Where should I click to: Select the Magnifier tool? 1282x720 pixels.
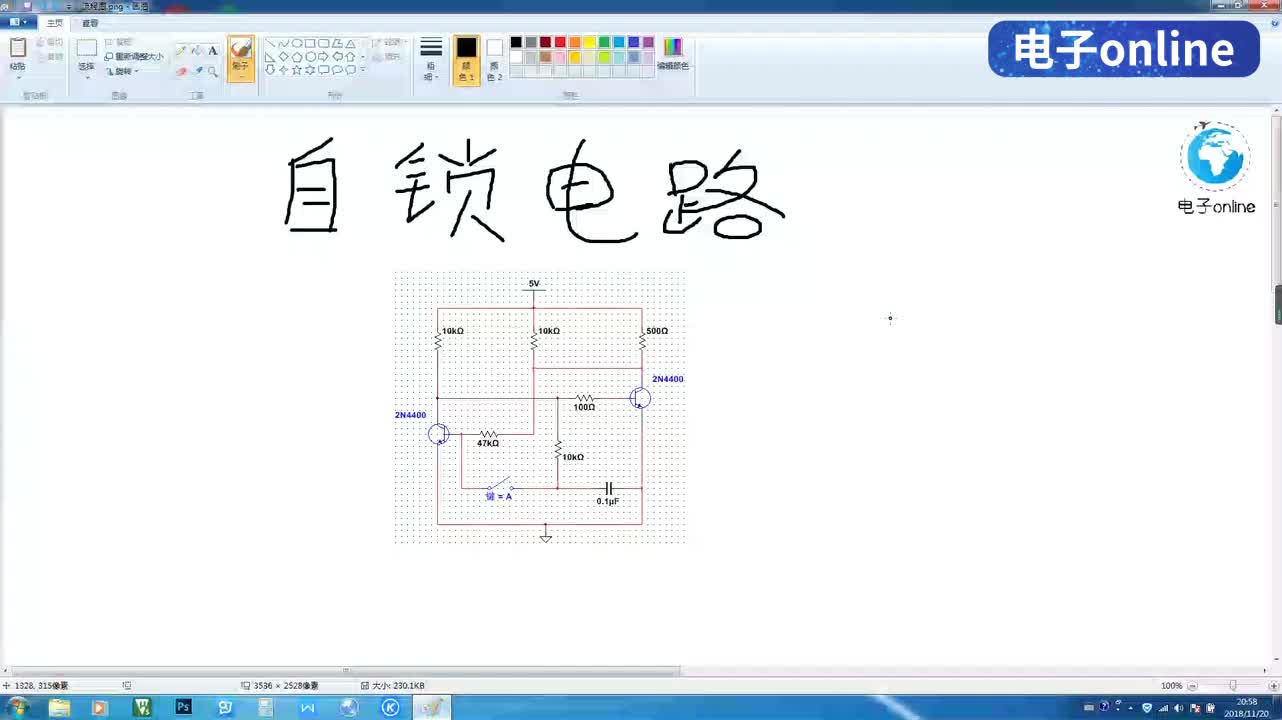tap(213, 71)
